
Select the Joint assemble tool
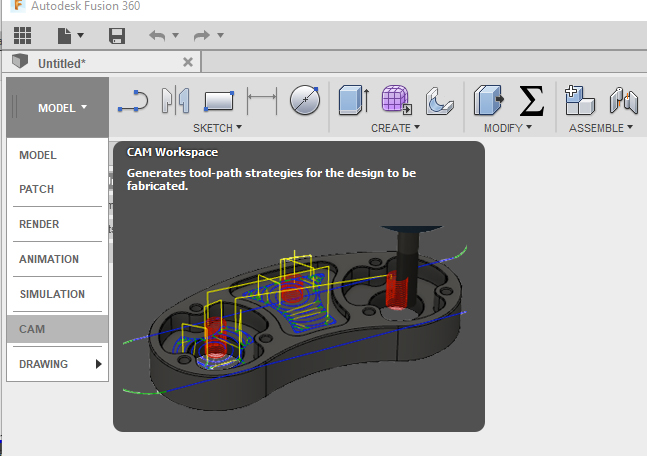pyautogui.click(x=623, y=100)
